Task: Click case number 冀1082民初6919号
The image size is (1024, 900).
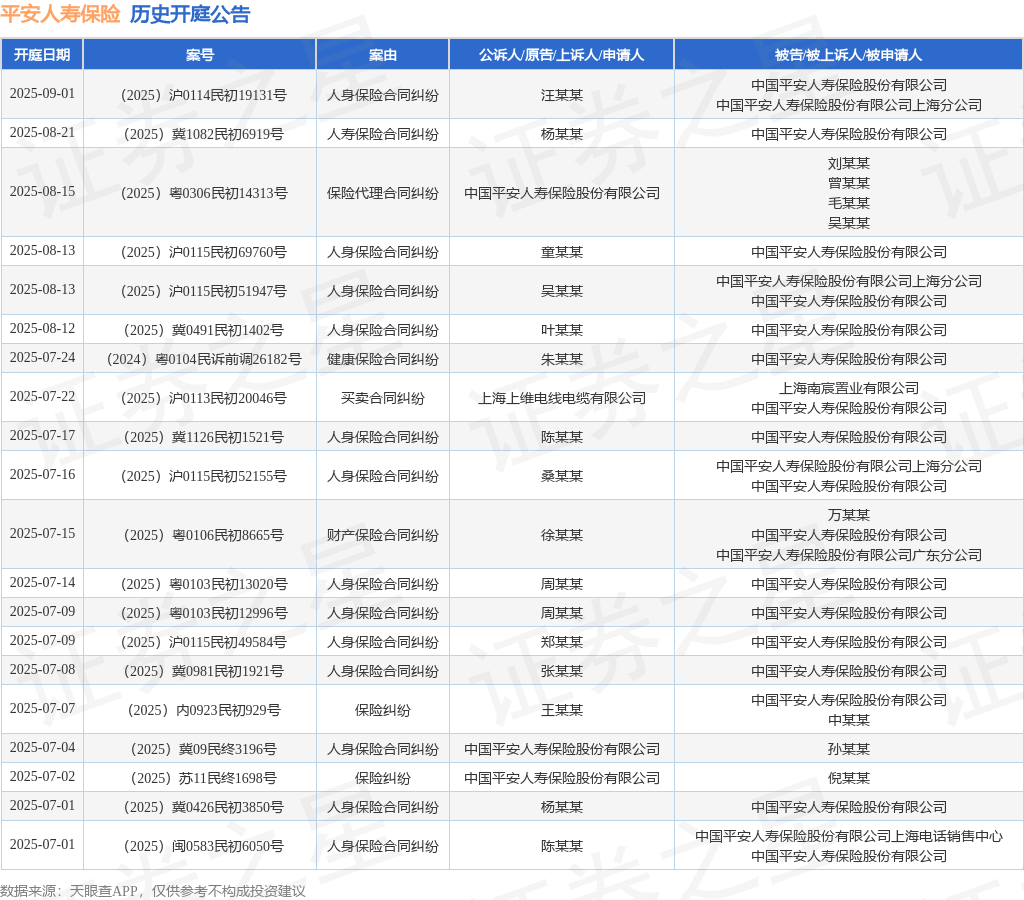Action: tap(204, 135)
